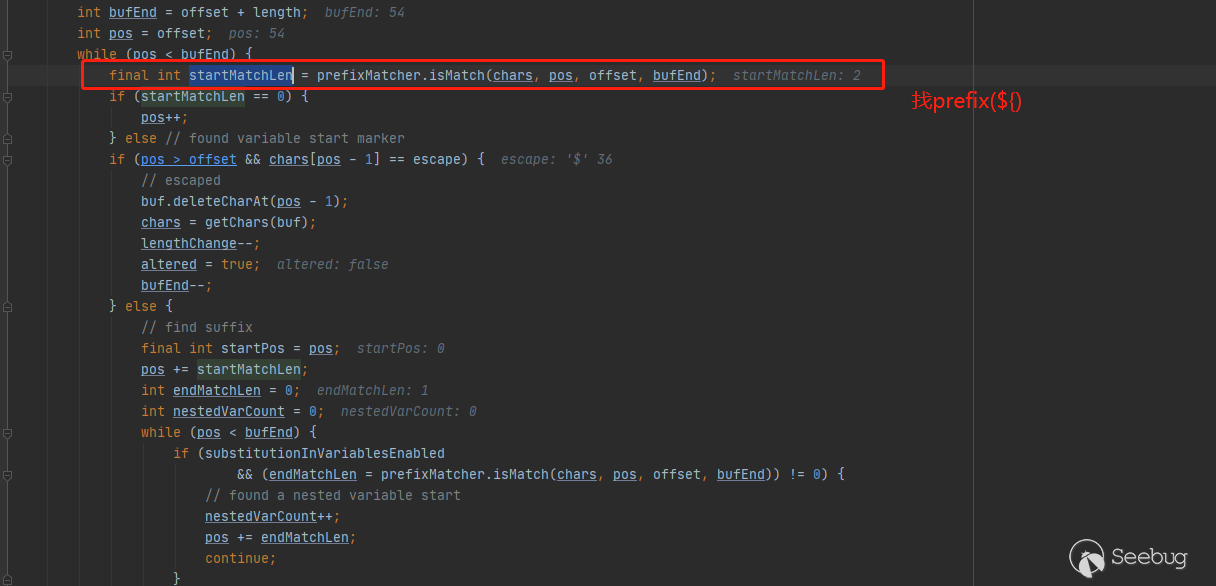Collapse the 'while (pos < bufEnd)' outer loop fold
Image resolution: width=1216 pixels, height=586 pixels.
pyautogui.click(x=7, y=54)
